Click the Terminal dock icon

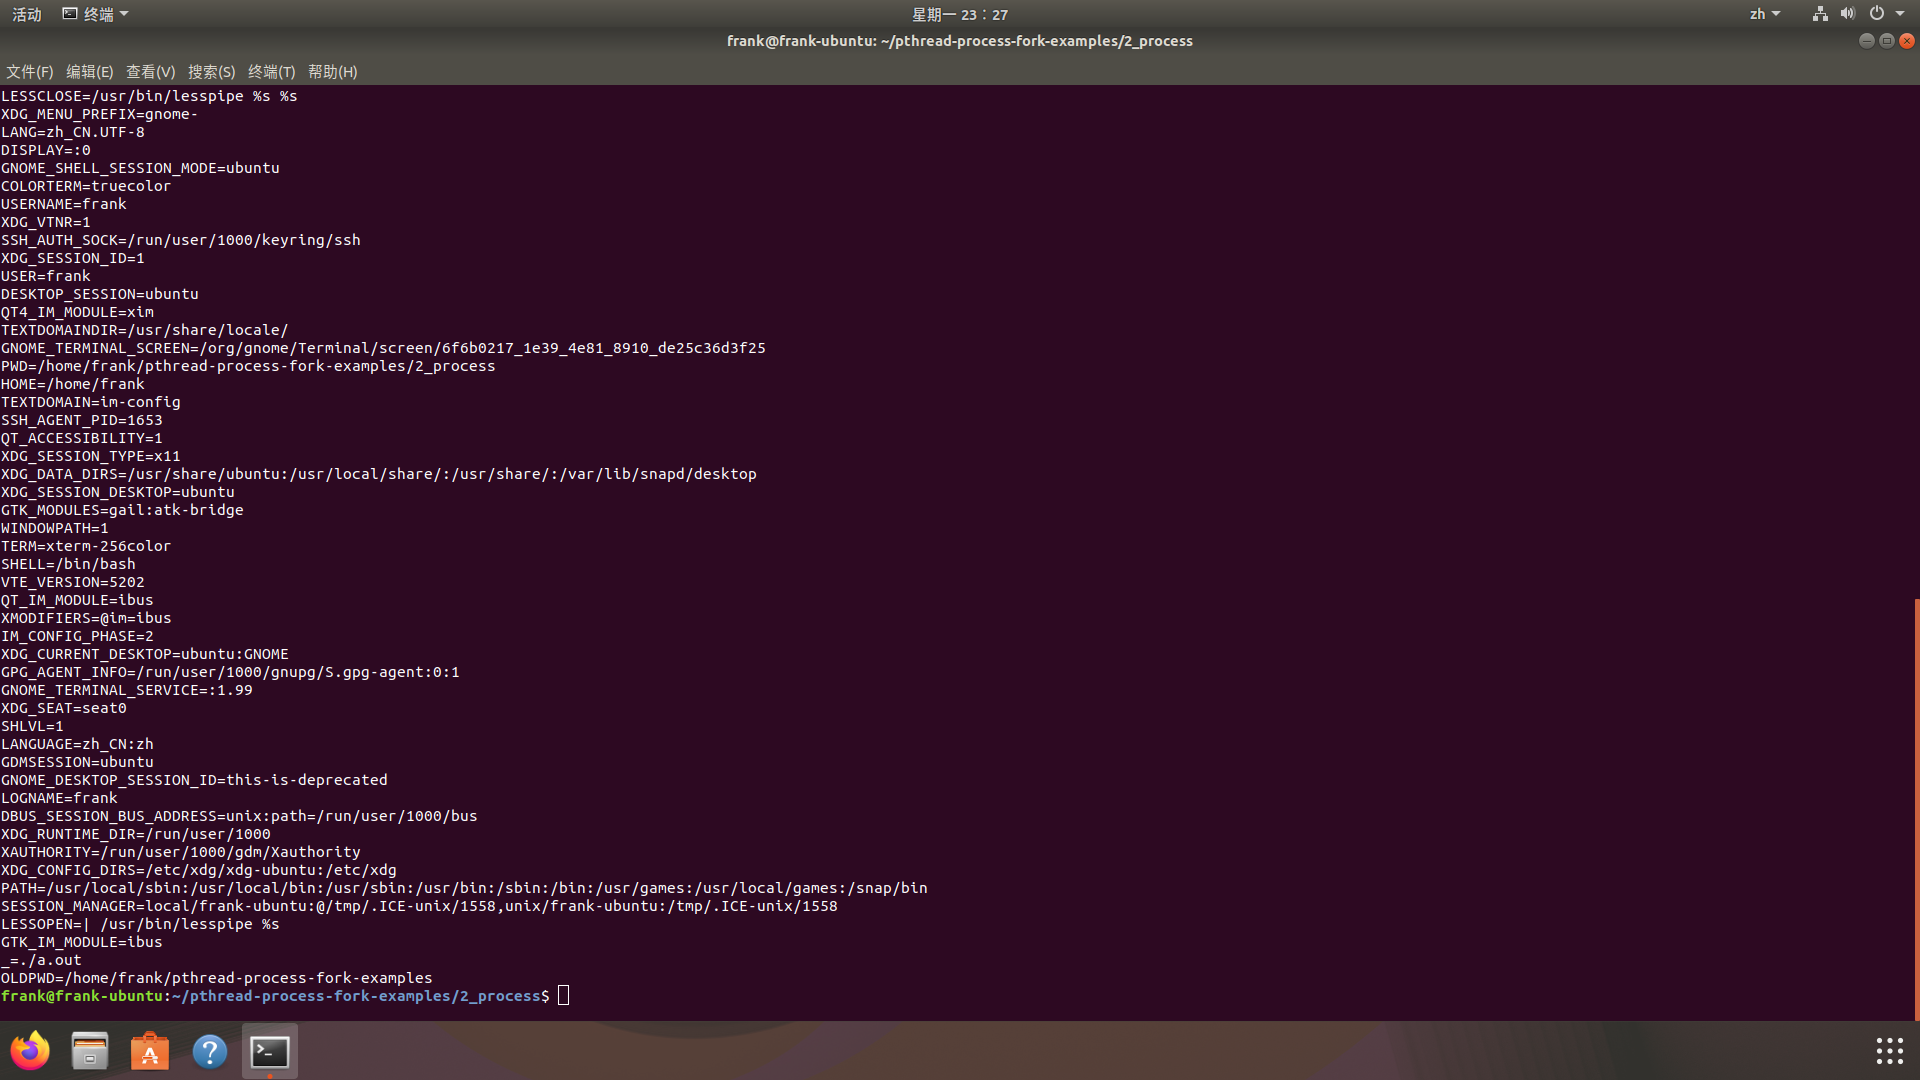tap(270, 1051)
